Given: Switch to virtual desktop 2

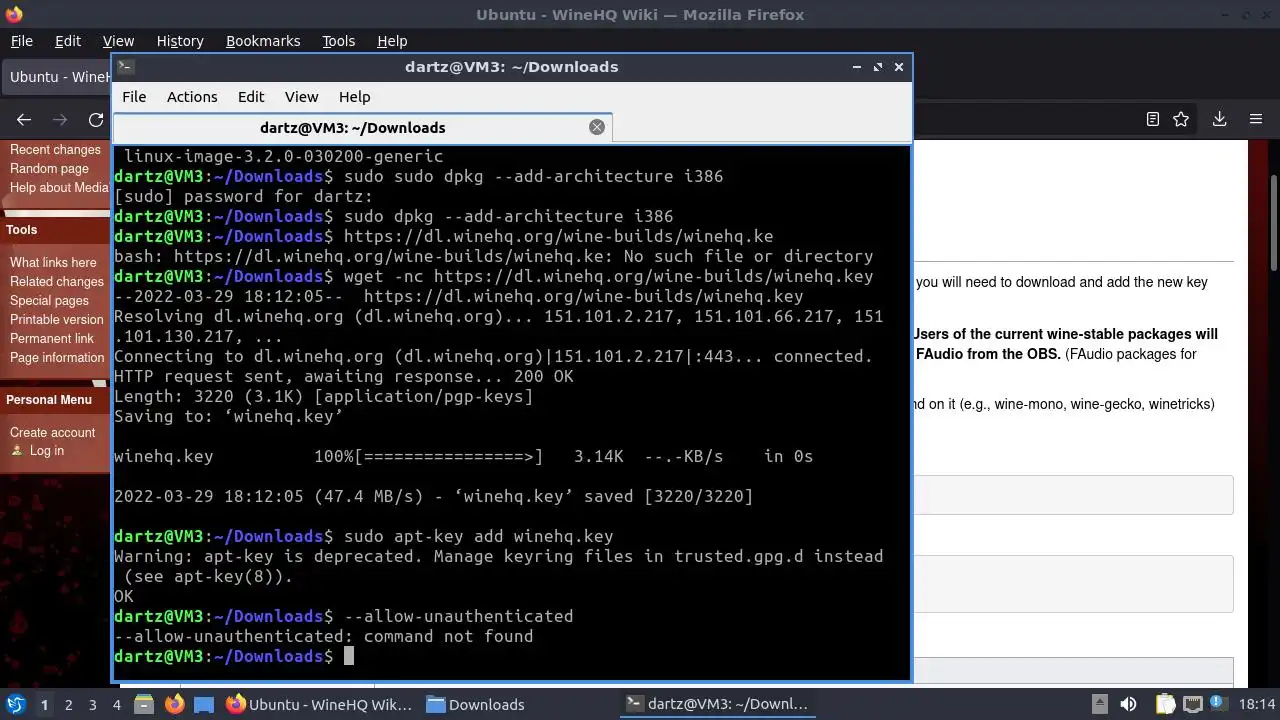Looking at the screenshot, I should point(68,704).
